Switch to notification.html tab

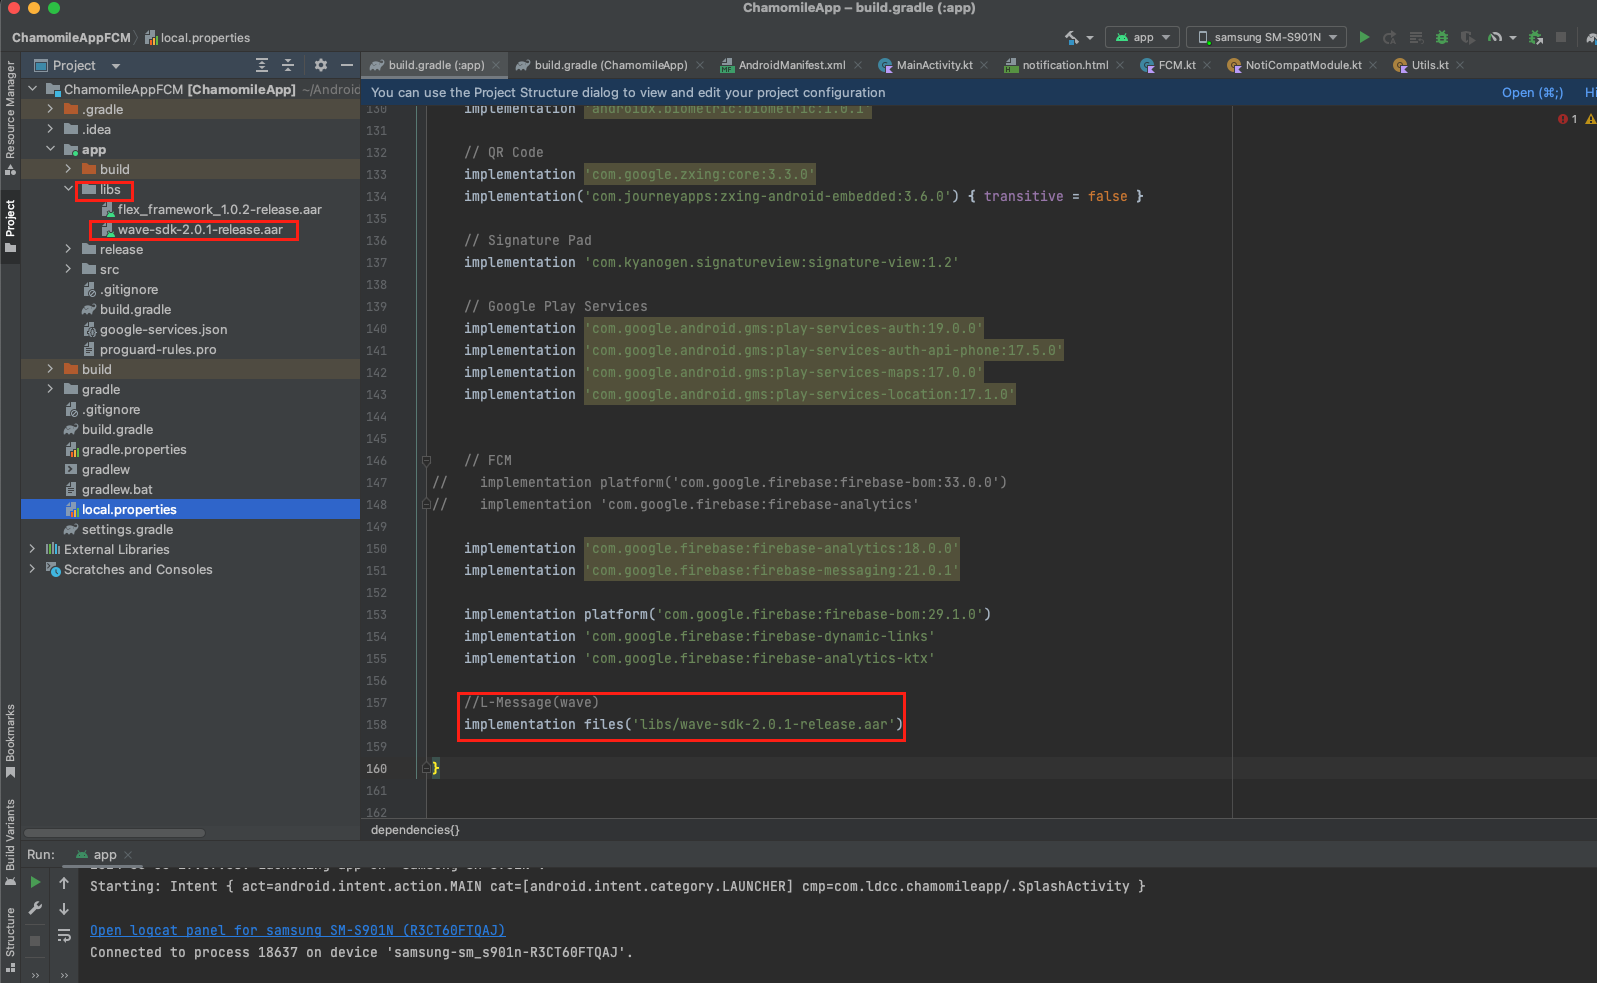1065,65
